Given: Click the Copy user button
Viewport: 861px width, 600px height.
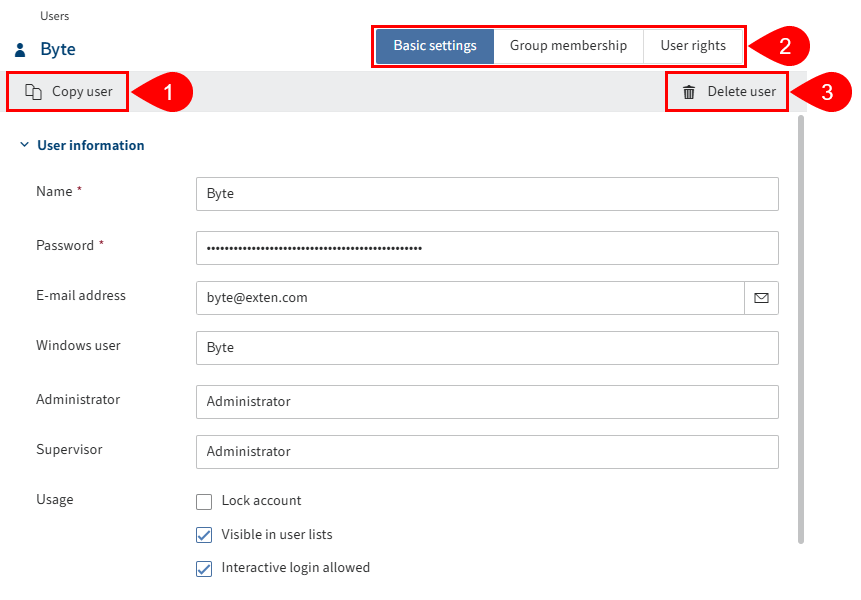Looking at the screenshot, I should (66, 91).
